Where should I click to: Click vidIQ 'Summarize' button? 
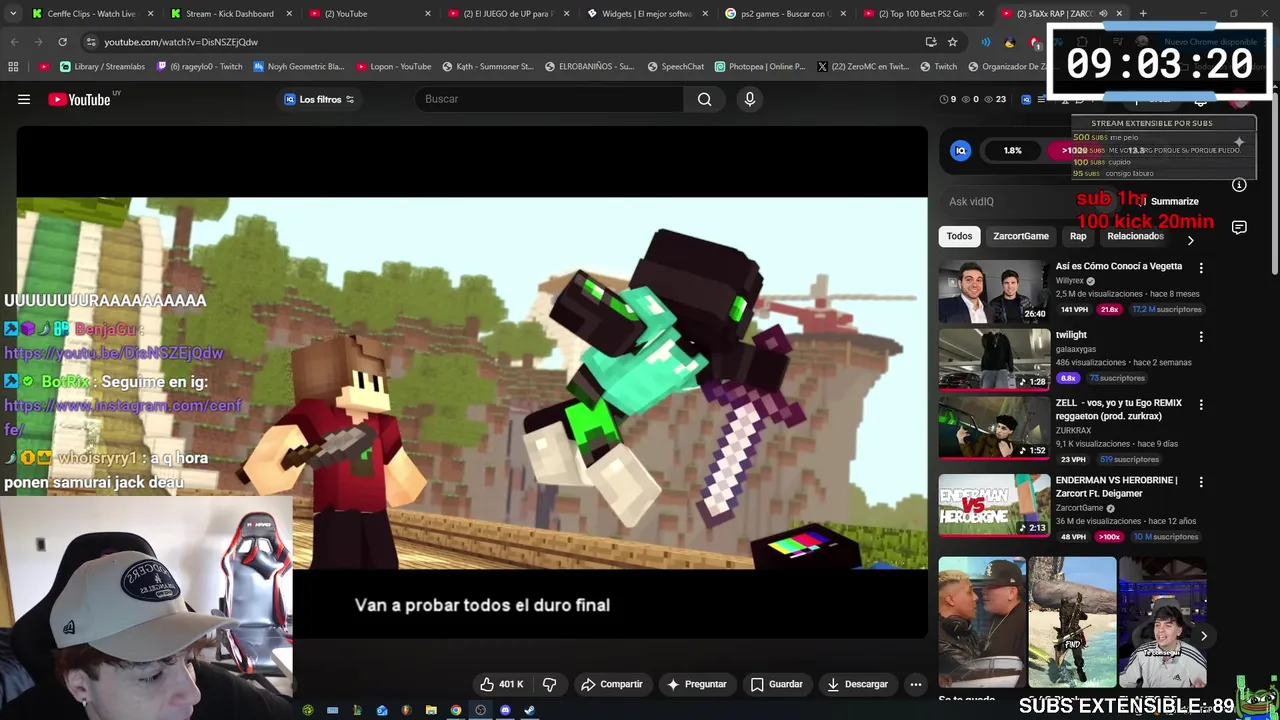coord(1168,201)
